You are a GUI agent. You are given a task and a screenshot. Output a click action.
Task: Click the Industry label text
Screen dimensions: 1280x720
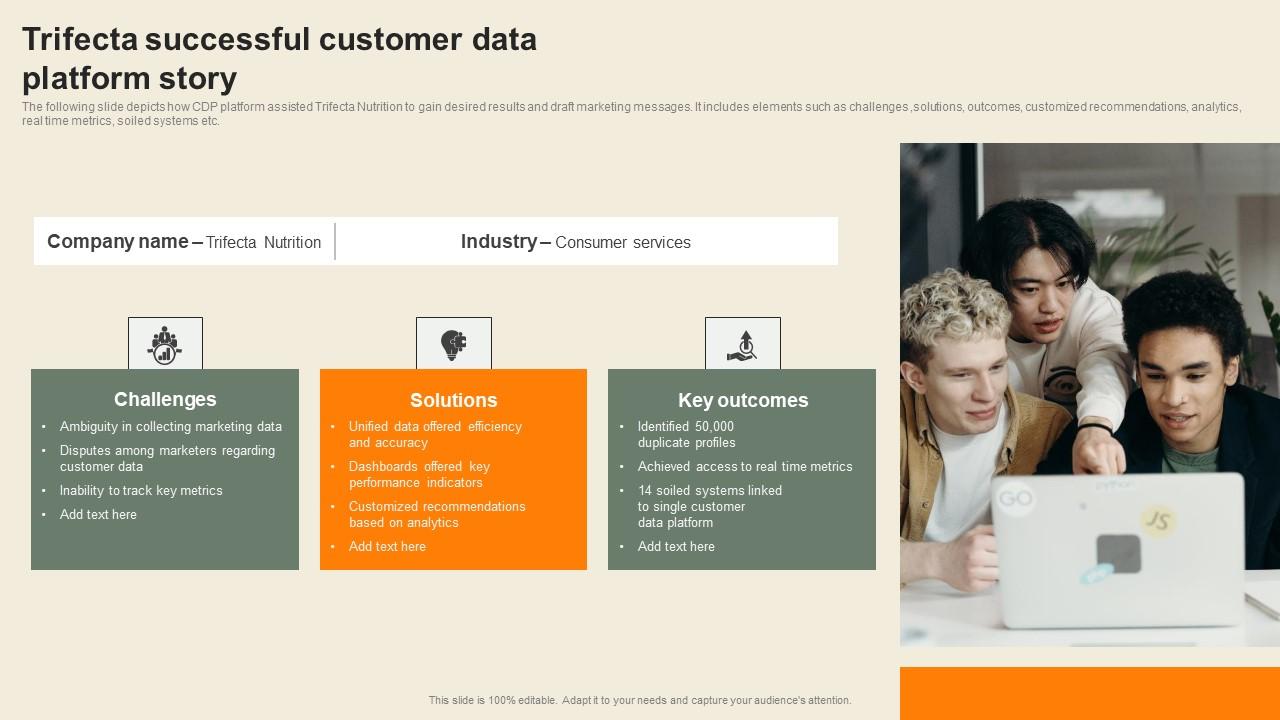coord(498,242)
